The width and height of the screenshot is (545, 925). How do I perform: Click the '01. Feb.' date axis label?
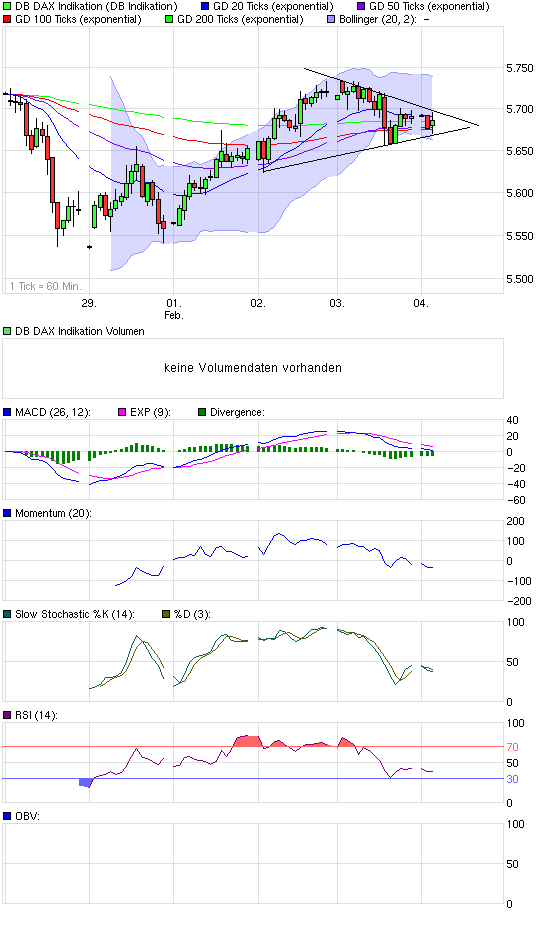pos(173,309)
